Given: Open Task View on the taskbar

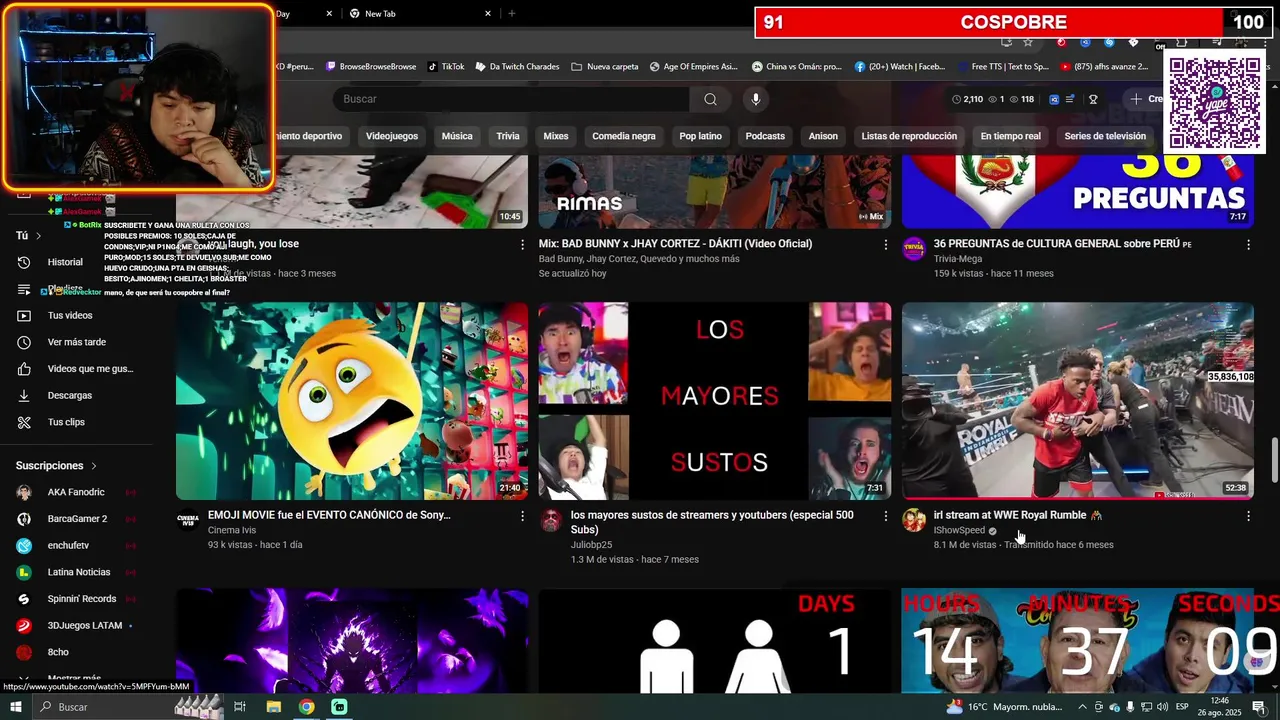Looking at the screenshot, I should [240, 707].
